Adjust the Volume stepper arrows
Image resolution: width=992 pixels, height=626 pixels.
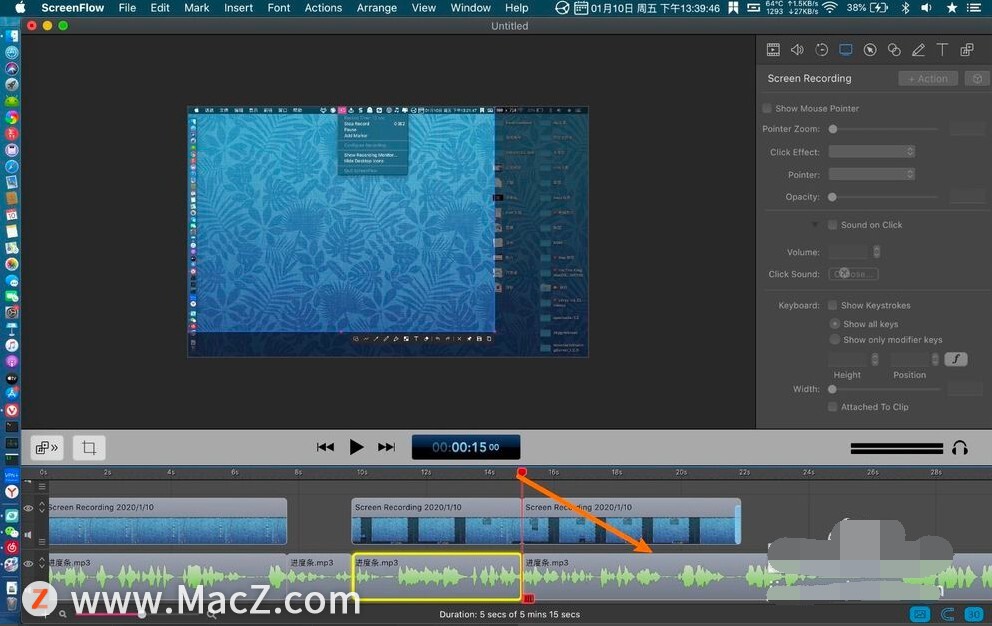pyautogui.click(x=876, y=252)
